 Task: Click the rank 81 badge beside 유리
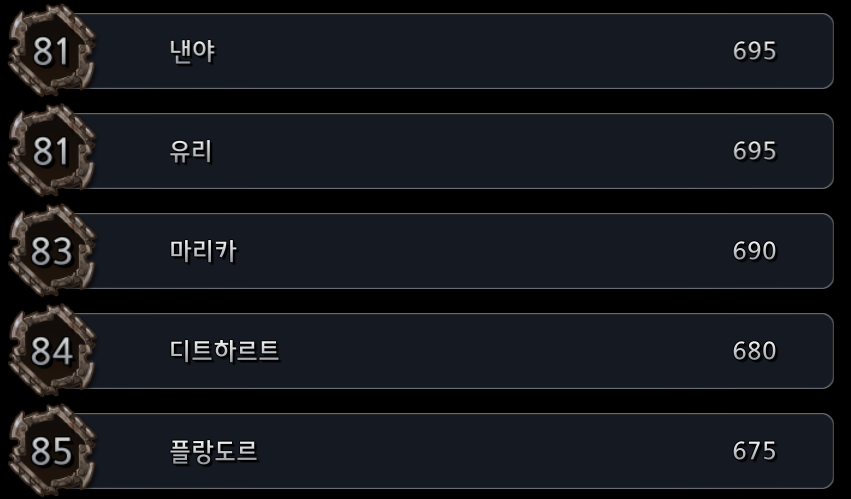(52, 150)
